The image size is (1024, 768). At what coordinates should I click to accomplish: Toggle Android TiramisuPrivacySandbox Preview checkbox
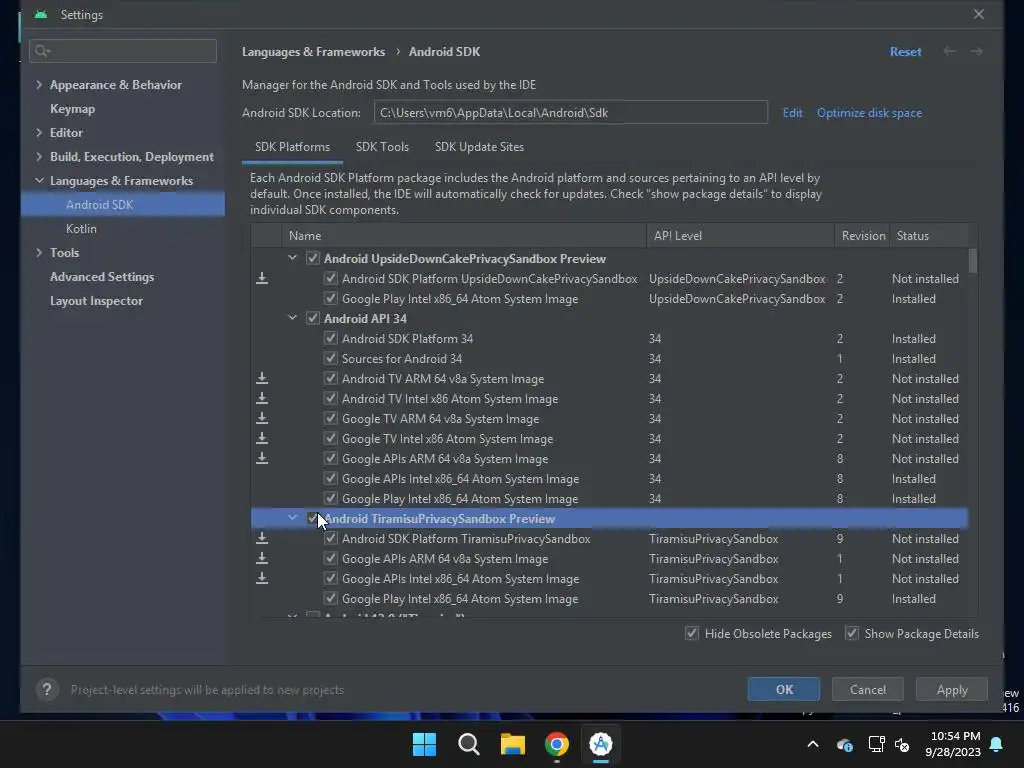313,519
